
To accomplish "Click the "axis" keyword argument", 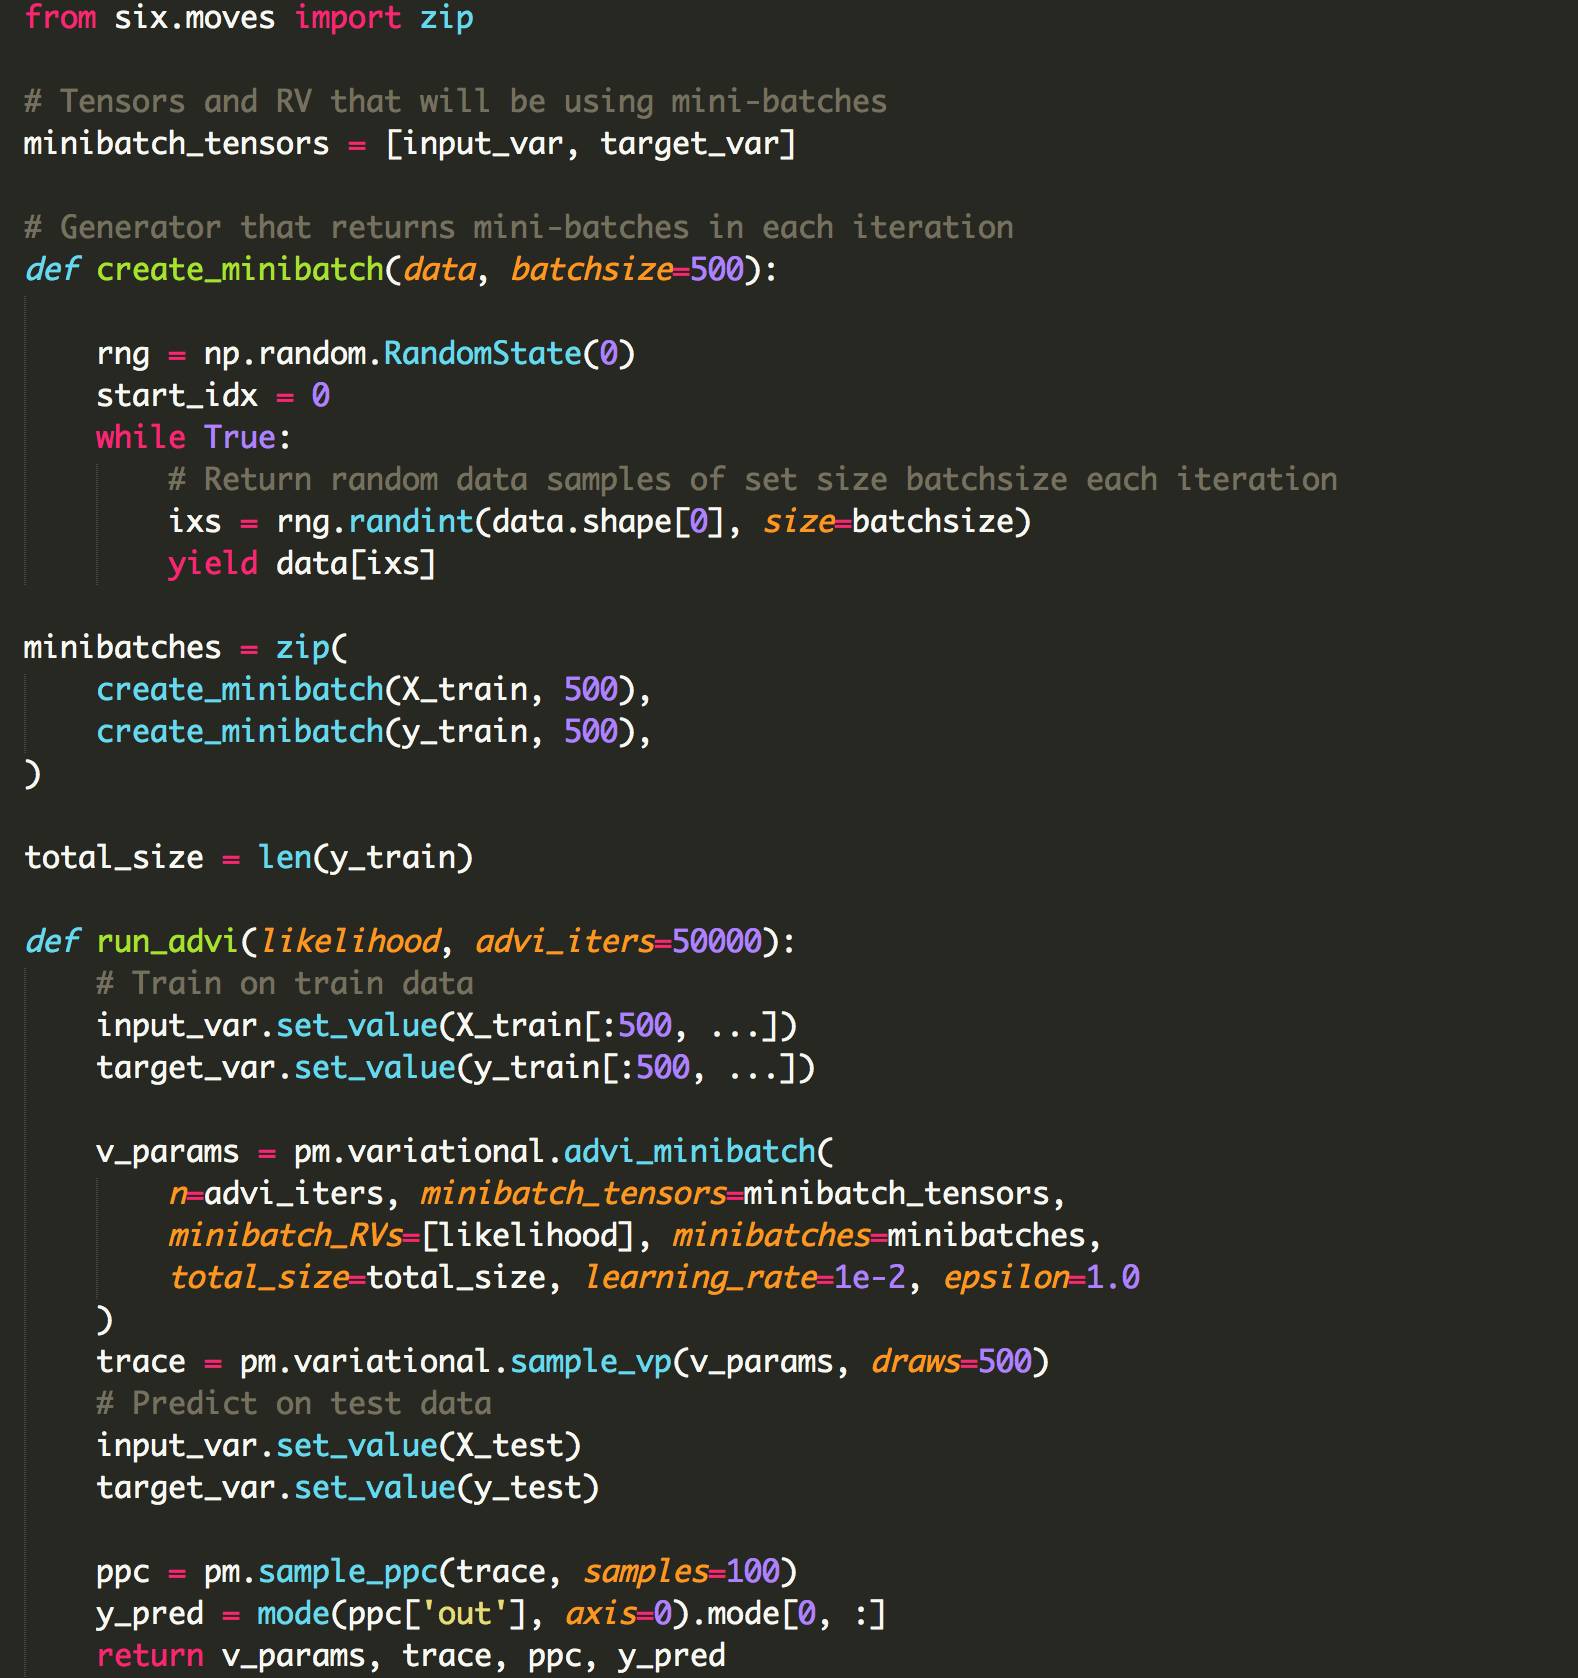I will (x=602, y=1614).
